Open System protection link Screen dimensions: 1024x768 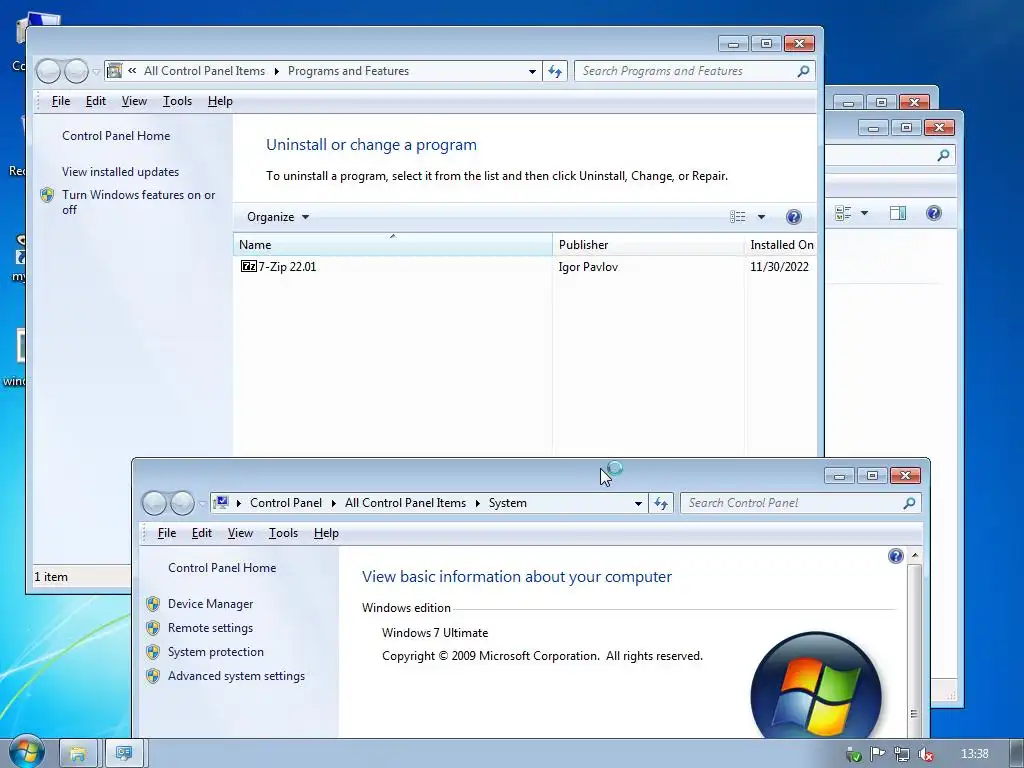coord(216,652)
